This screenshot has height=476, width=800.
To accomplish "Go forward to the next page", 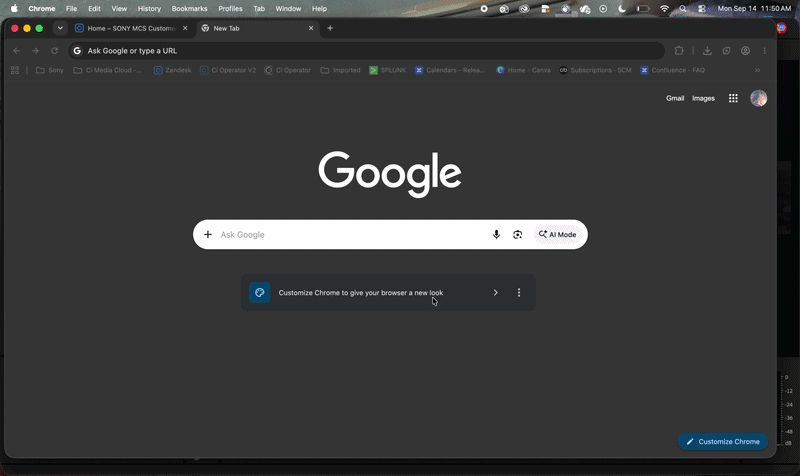I will tap(35, 51).
